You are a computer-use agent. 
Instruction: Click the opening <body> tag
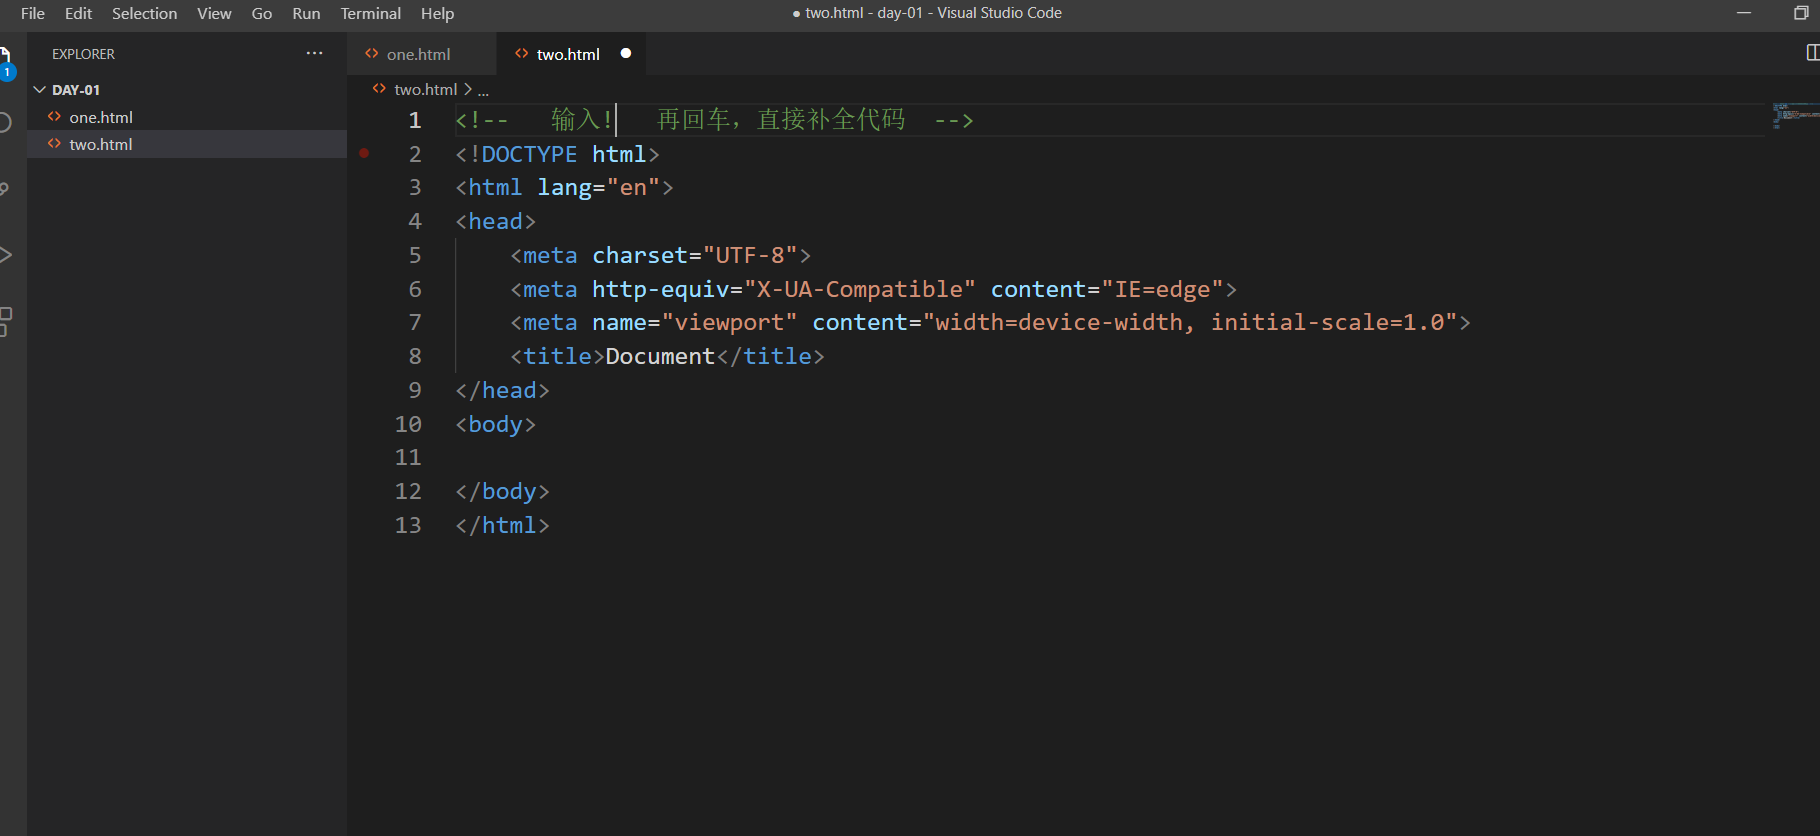495,424
